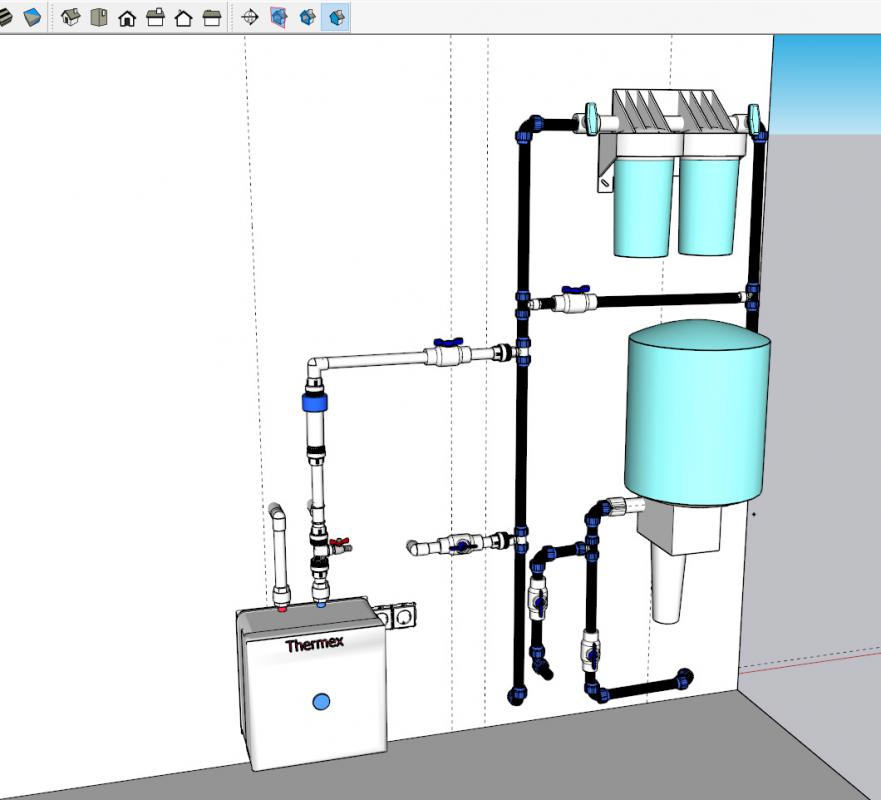
Task: Select the Top view icon
Action: point(98,17)
